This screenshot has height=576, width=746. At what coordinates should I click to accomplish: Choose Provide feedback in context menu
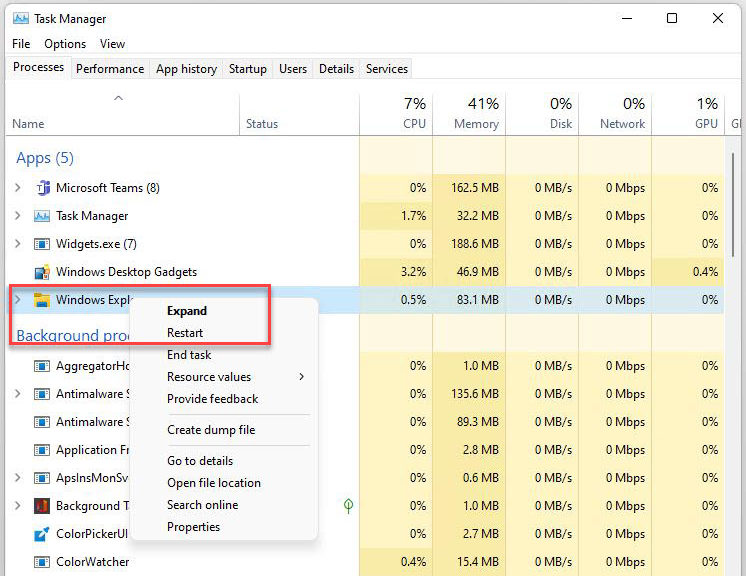pos(213,399)
